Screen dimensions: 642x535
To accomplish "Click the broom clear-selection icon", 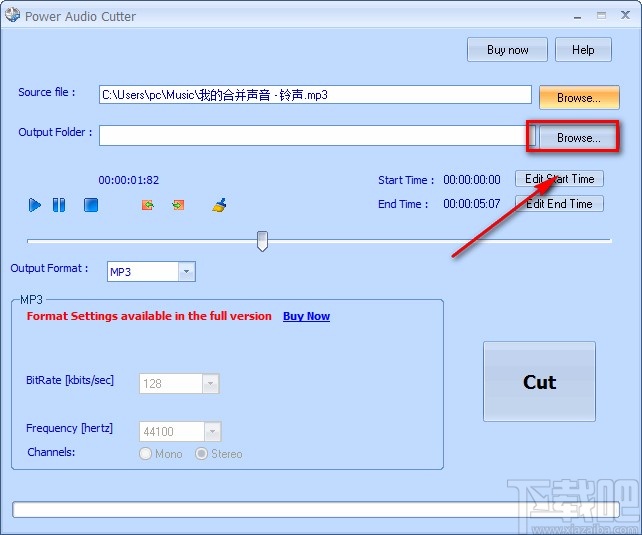I will pos(219,205).
